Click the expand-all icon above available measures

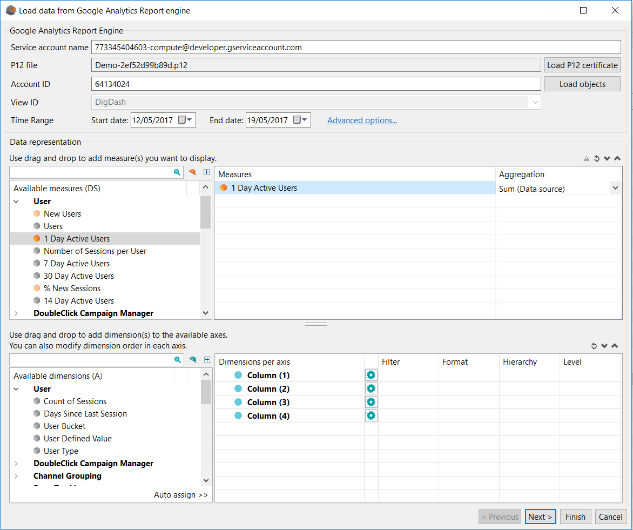pyautogui.click(x=207, y=172)
